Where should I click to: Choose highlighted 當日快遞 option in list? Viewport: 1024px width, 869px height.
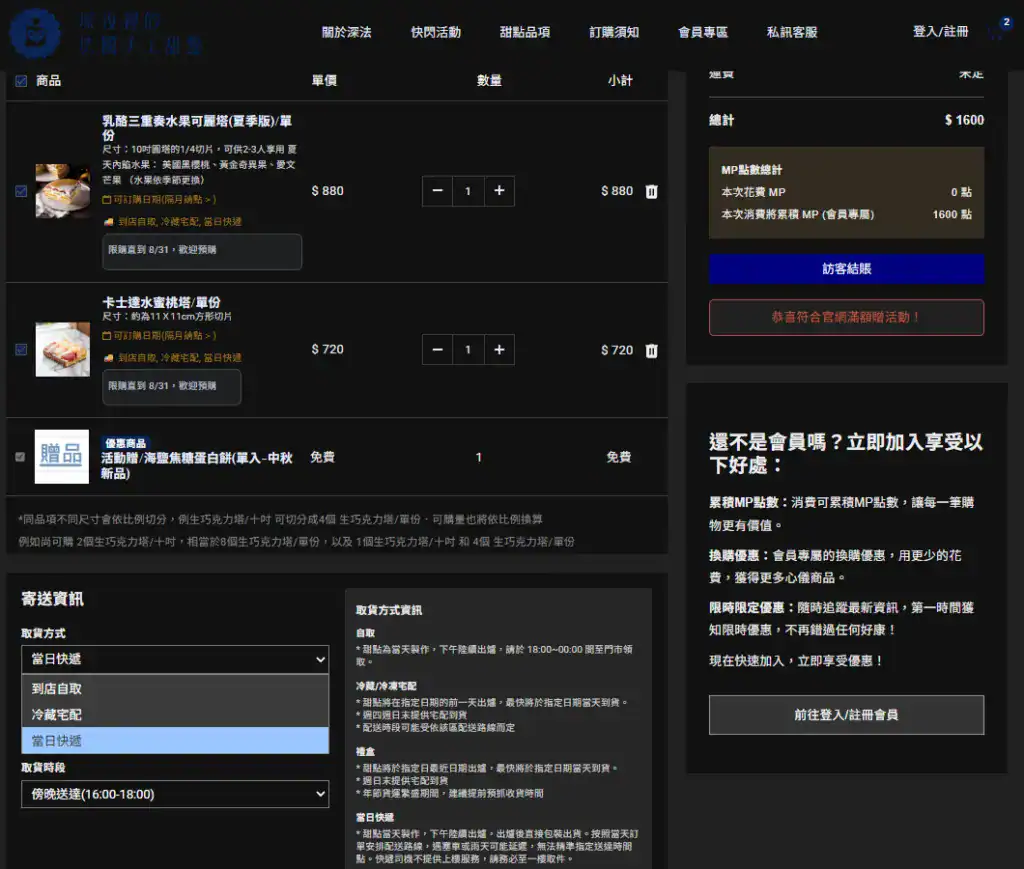pyautogui.click(x=175, y=740)
